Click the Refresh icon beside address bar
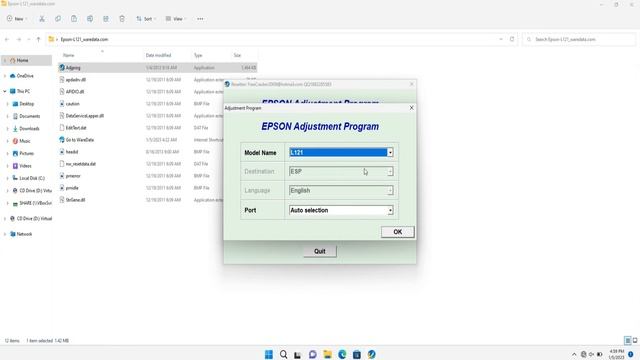 coord(512,39)
